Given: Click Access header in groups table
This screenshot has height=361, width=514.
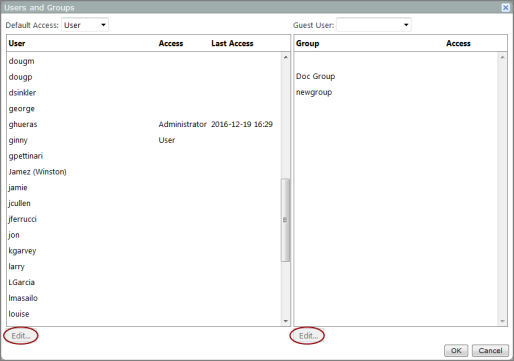Looking at the screenshot, I should tap(458, 43).
